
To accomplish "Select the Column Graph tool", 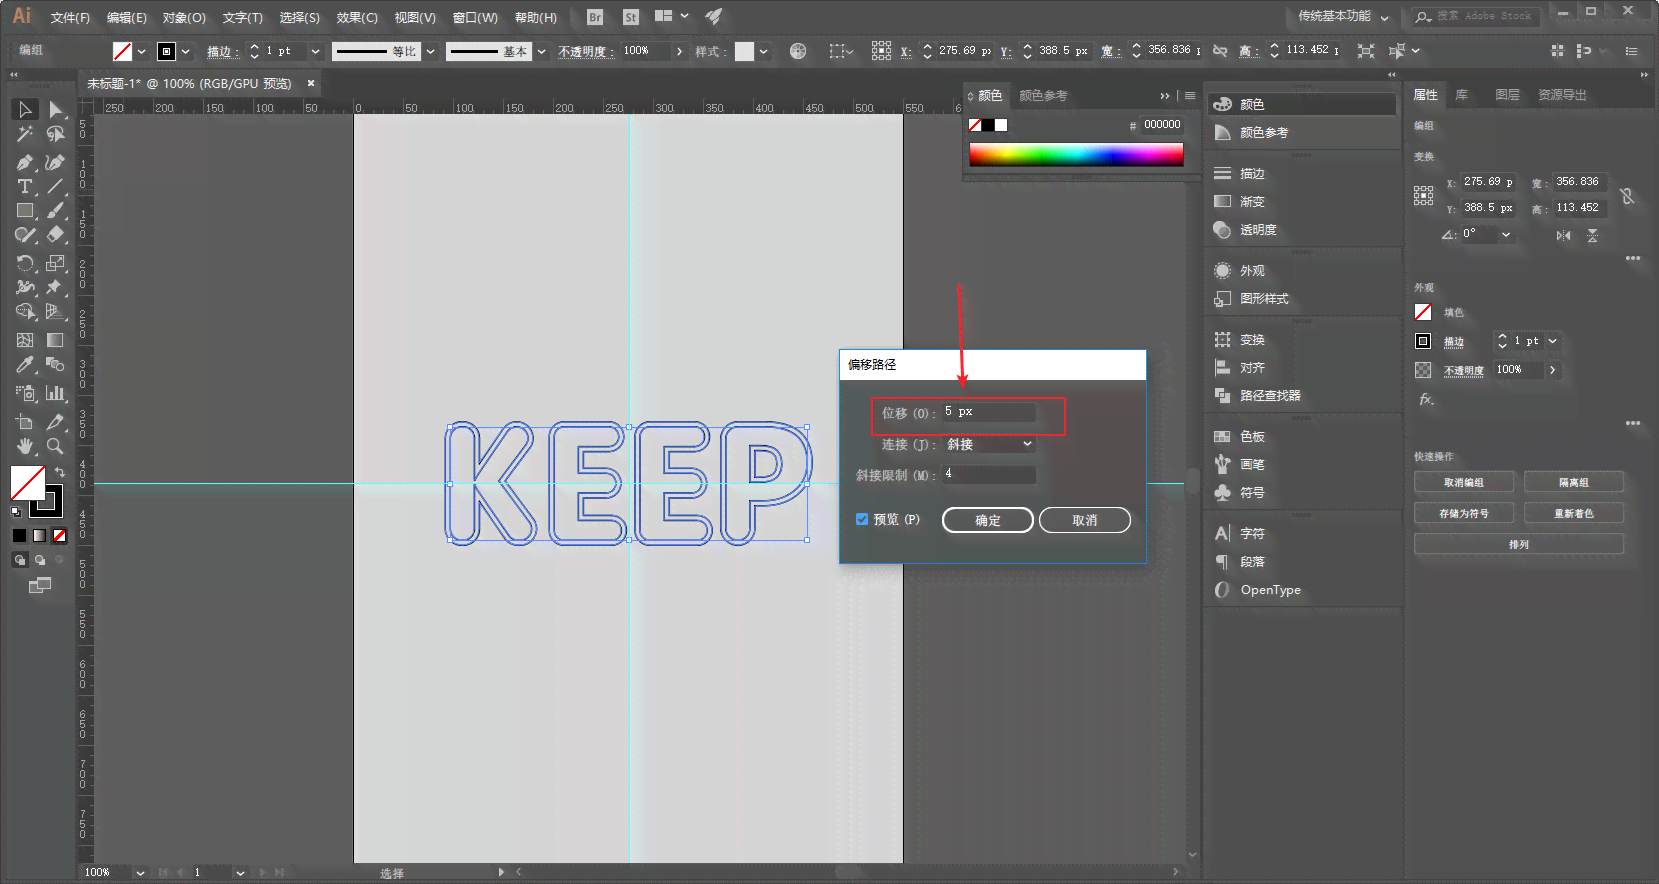I will [x=55, y=393].
